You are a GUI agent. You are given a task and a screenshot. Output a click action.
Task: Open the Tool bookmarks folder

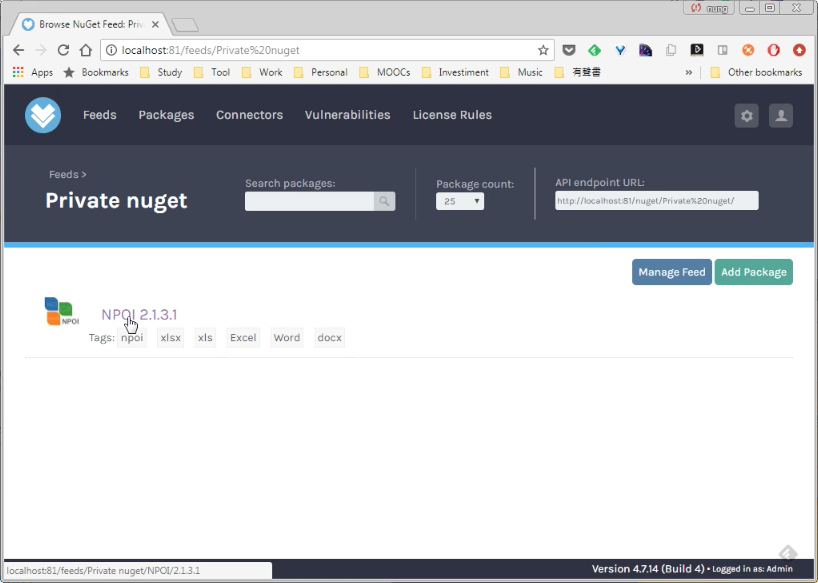pos(212,72)
